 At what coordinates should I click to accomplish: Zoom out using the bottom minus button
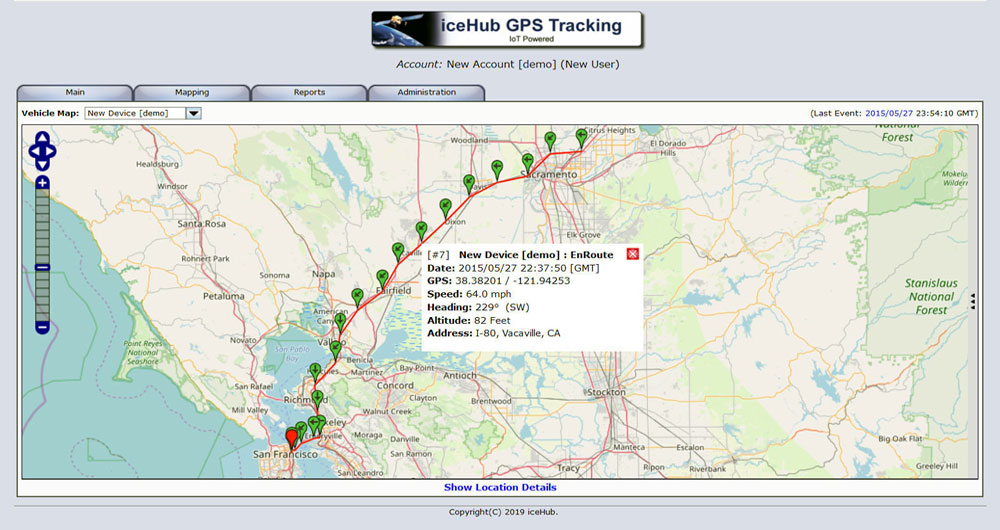(42, 327)
